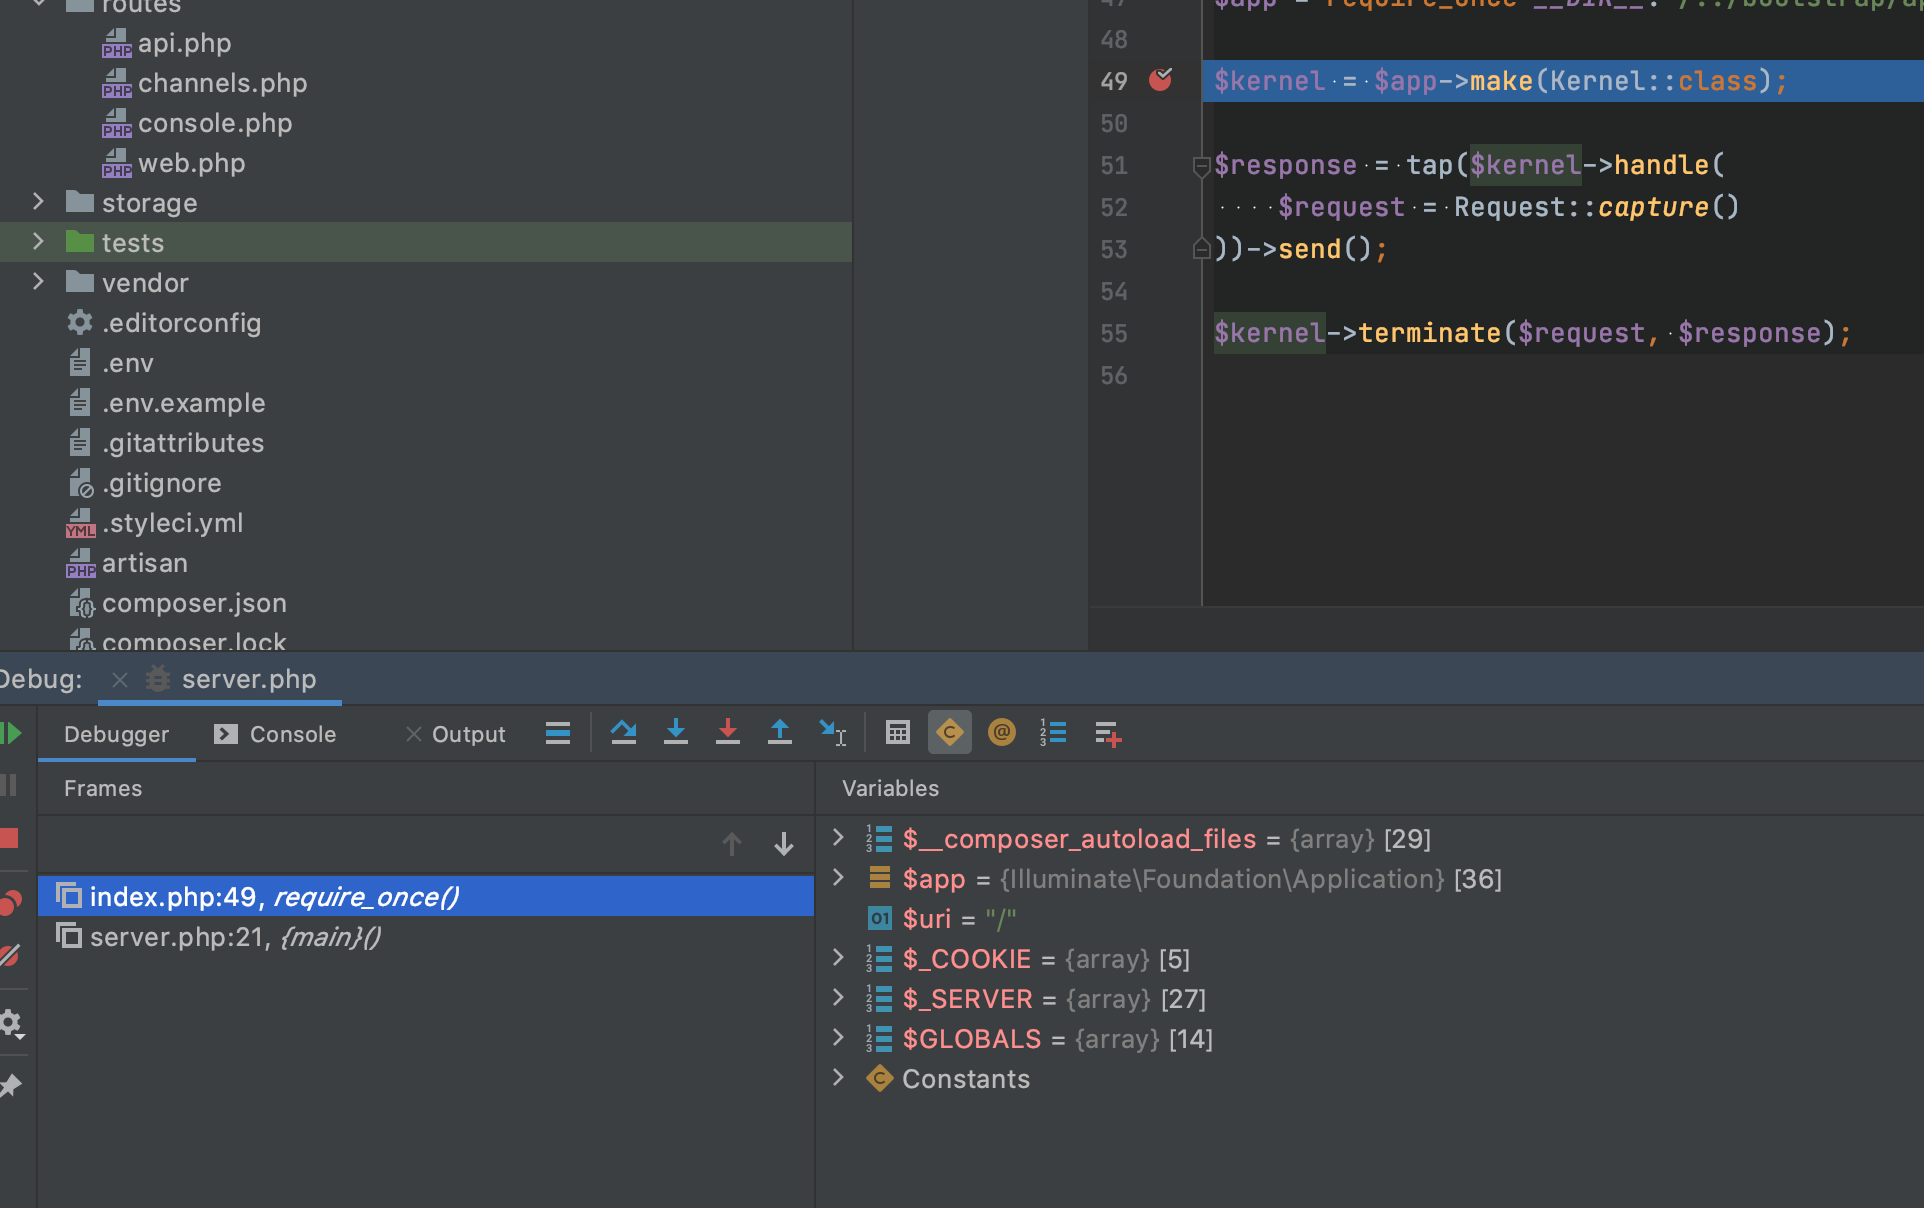Toggle the line 49 breakpoint

point(1160,80)
